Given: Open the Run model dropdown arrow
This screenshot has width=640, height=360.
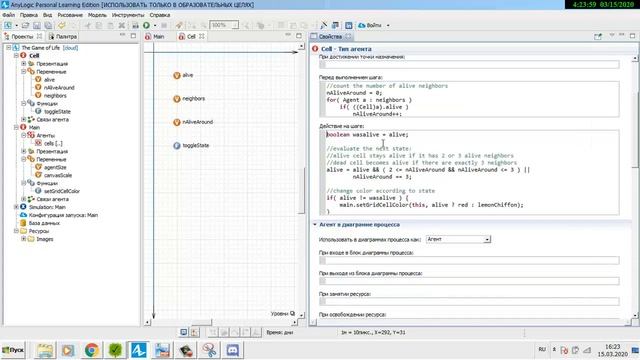Looking at the screenshot, I should click(x=155, y=25).
